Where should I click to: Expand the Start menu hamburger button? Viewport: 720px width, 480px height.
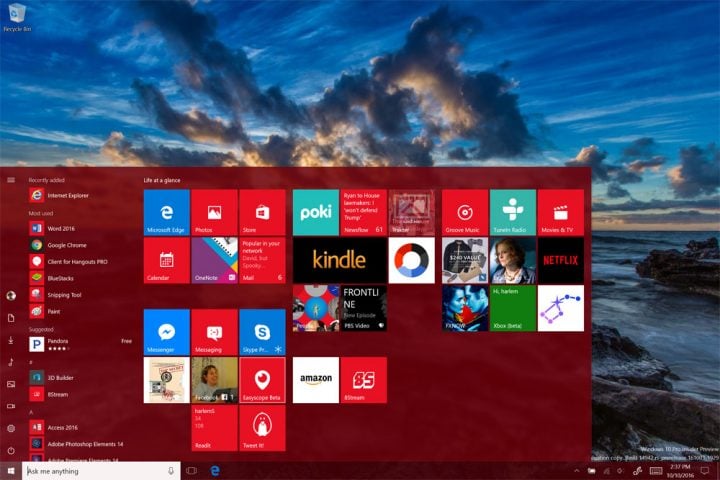(11, 180)
